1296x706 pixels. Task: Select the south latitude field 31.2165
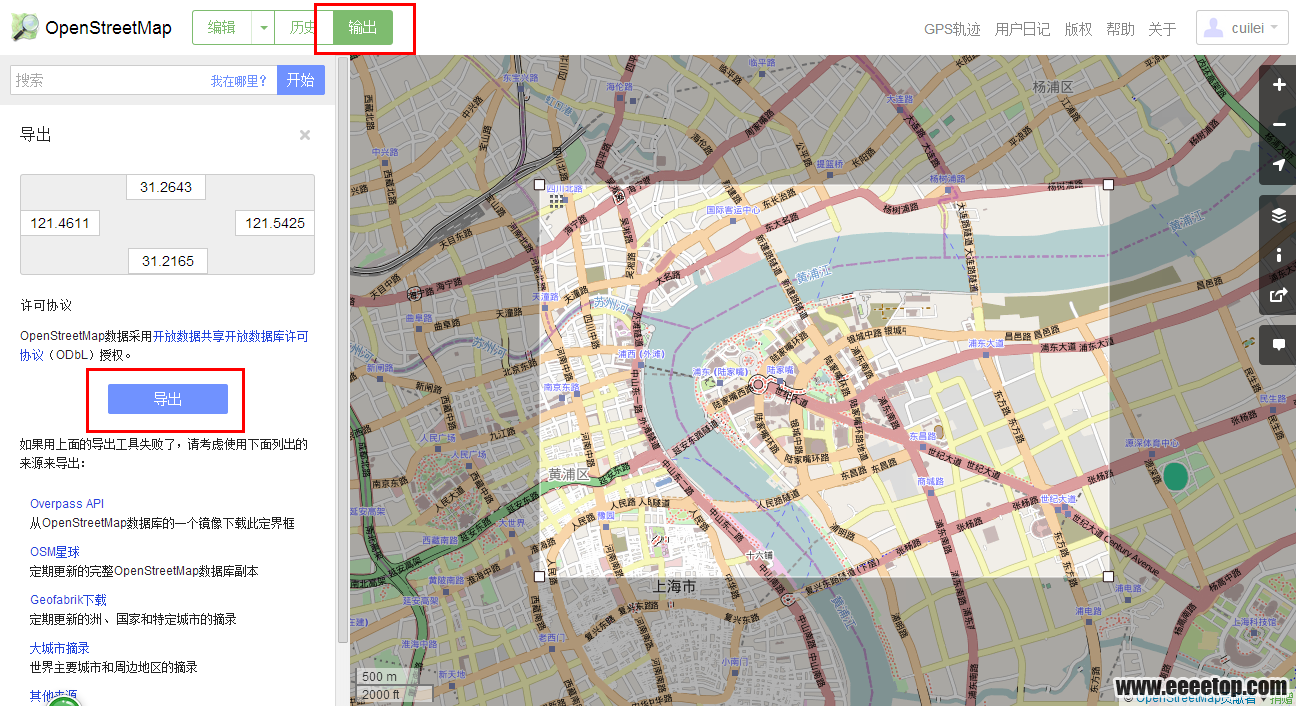pos(168,261)
